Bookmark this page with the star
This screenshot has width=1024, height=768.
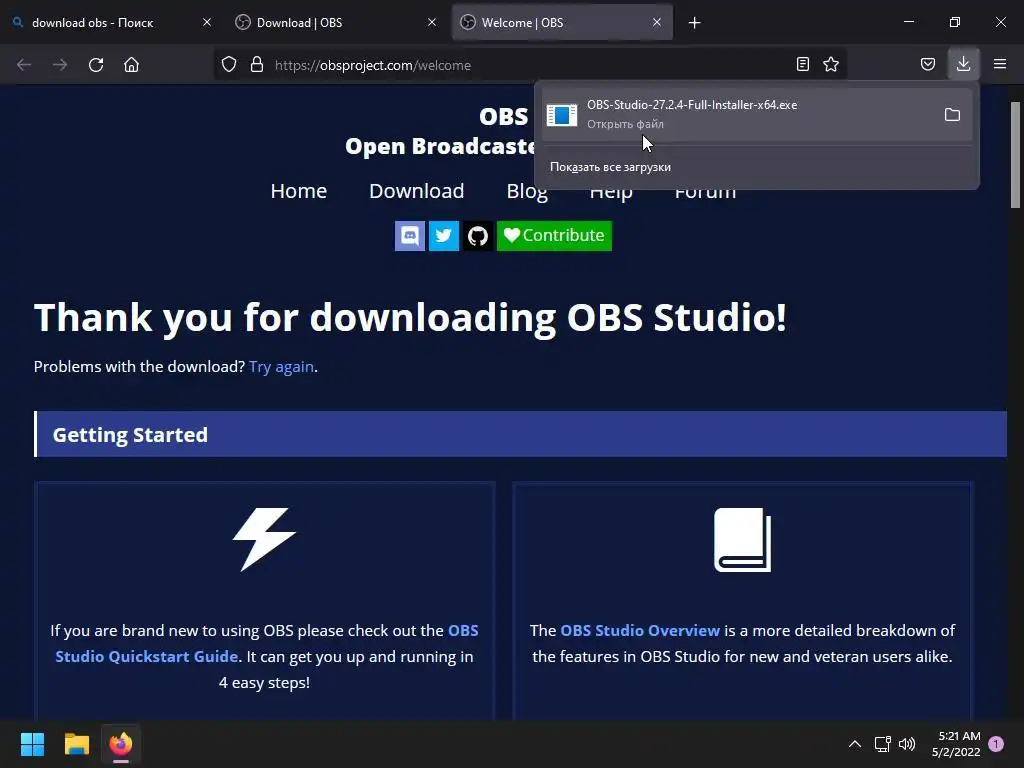pos(831,64)
